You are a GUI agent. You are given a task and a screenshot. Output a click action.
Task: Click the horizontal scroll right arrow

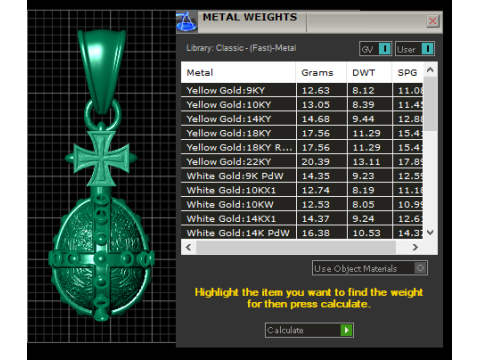[x=415, y=247]
